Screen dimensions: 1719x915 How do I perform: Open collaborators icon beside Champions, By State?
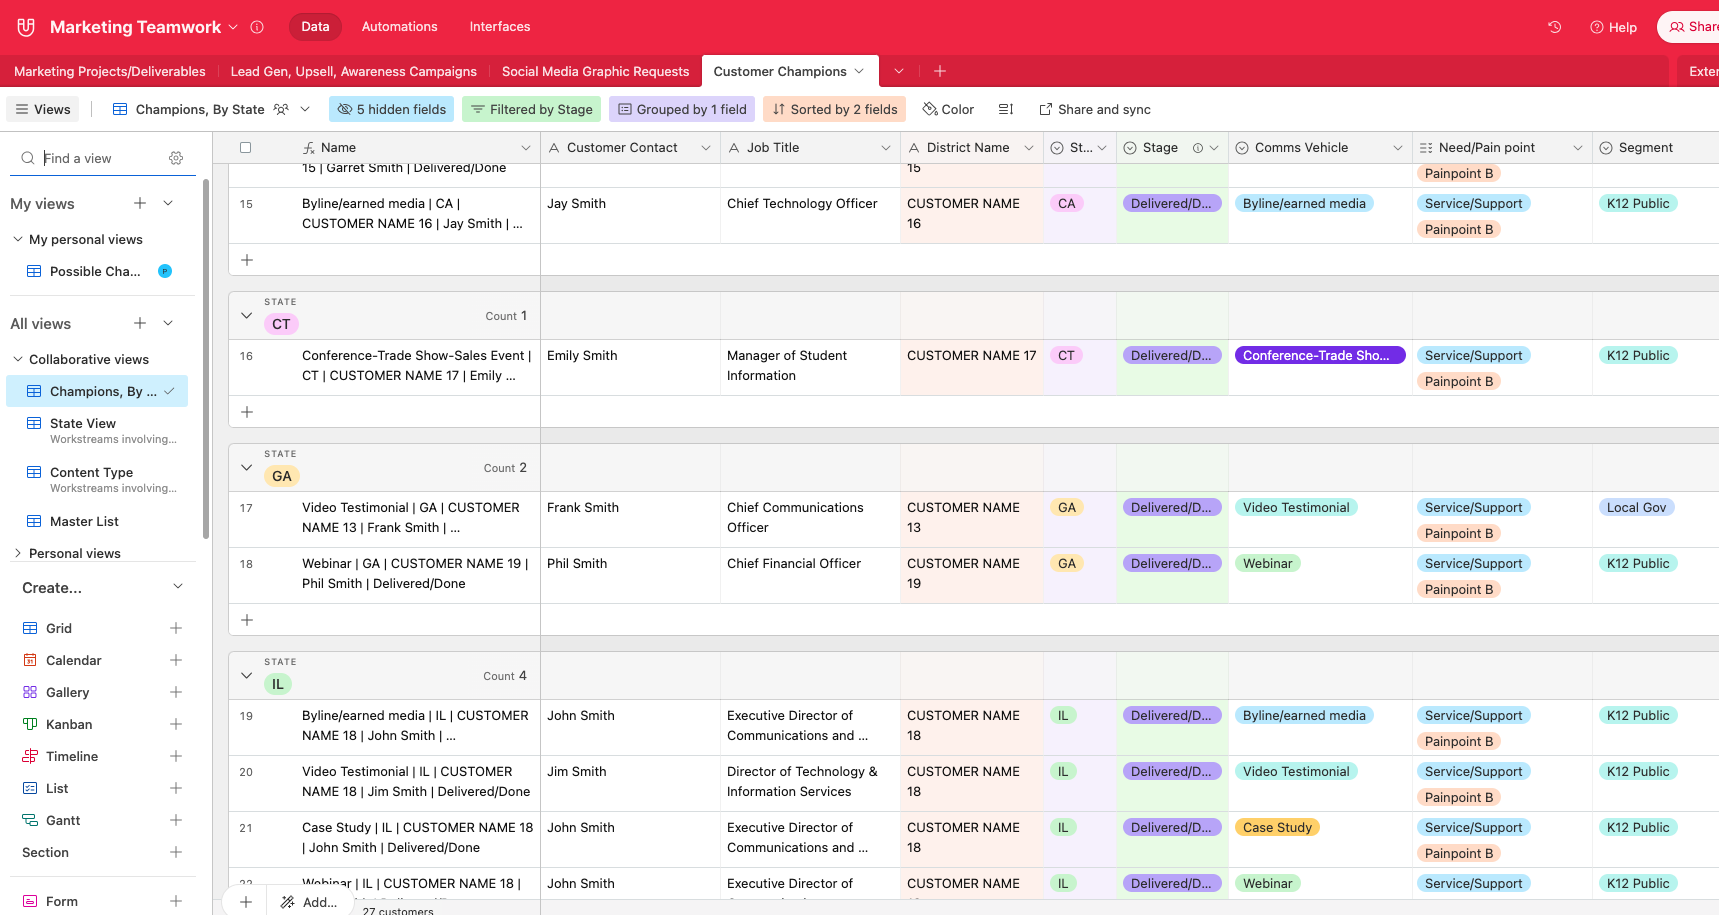(281, 109)
